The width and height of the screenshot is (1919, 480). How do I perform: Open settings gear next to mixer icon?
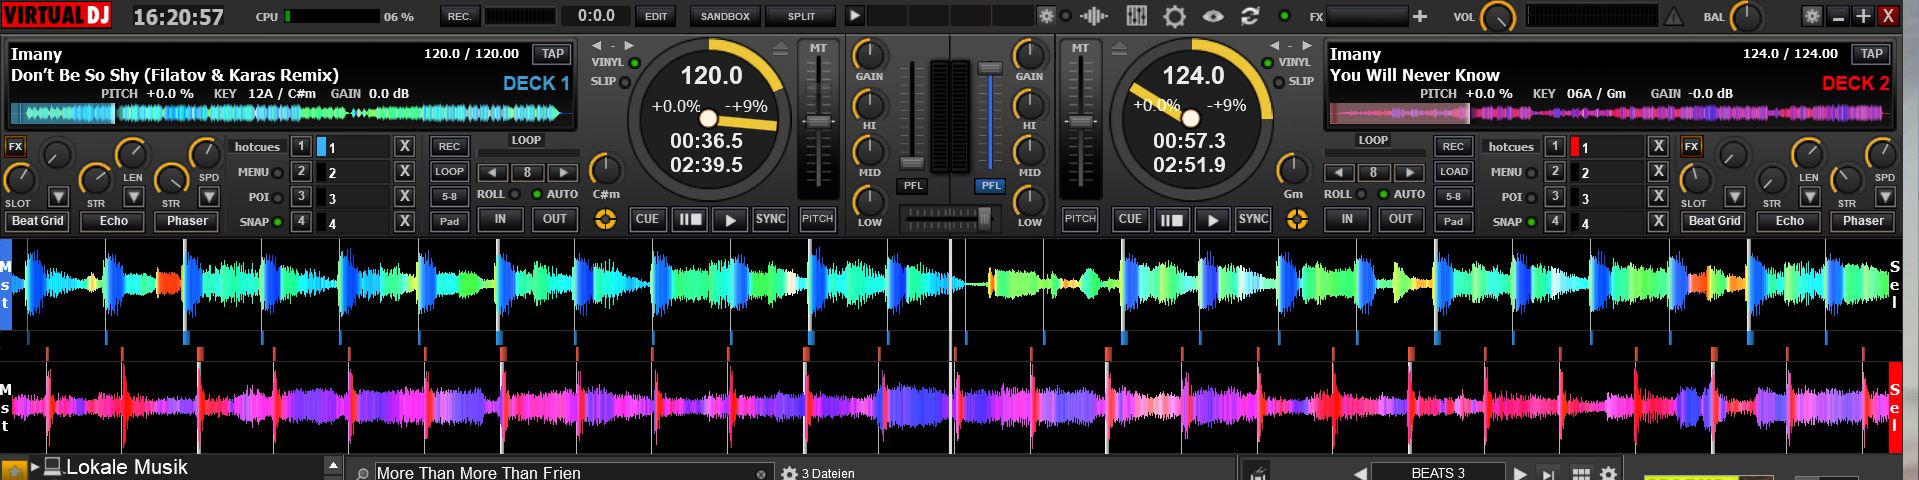point(1174,16)
